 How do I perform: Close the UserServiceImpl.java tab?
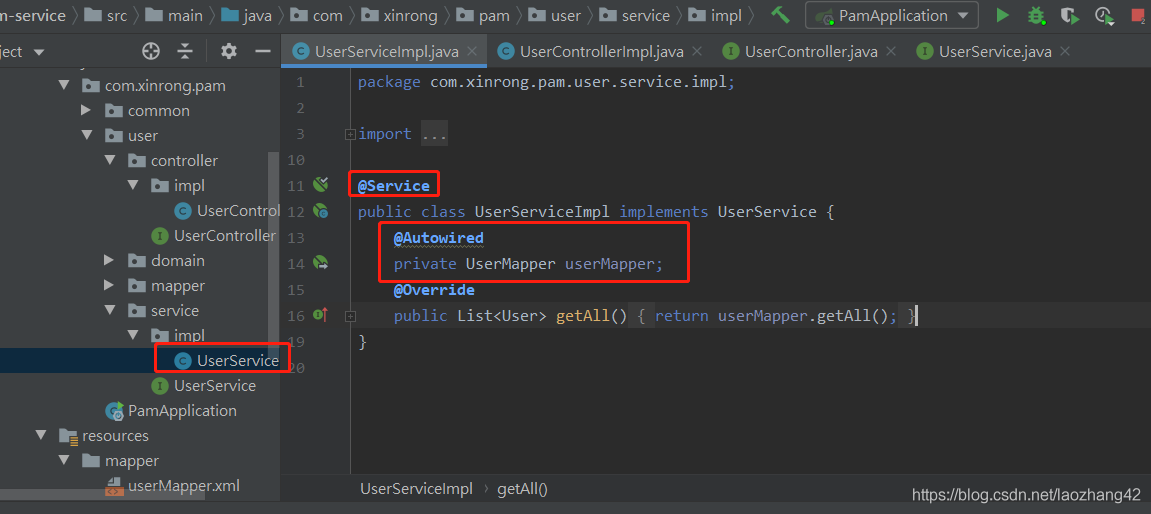coord(472,51)
